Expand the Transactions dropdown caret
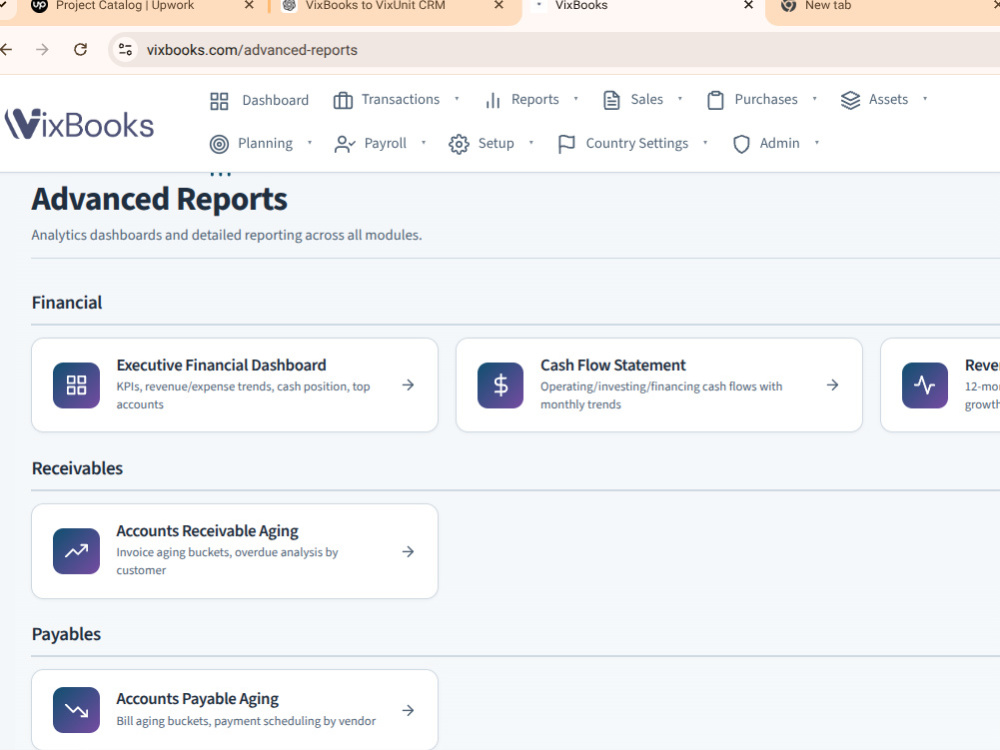 (x=457, y=99)
